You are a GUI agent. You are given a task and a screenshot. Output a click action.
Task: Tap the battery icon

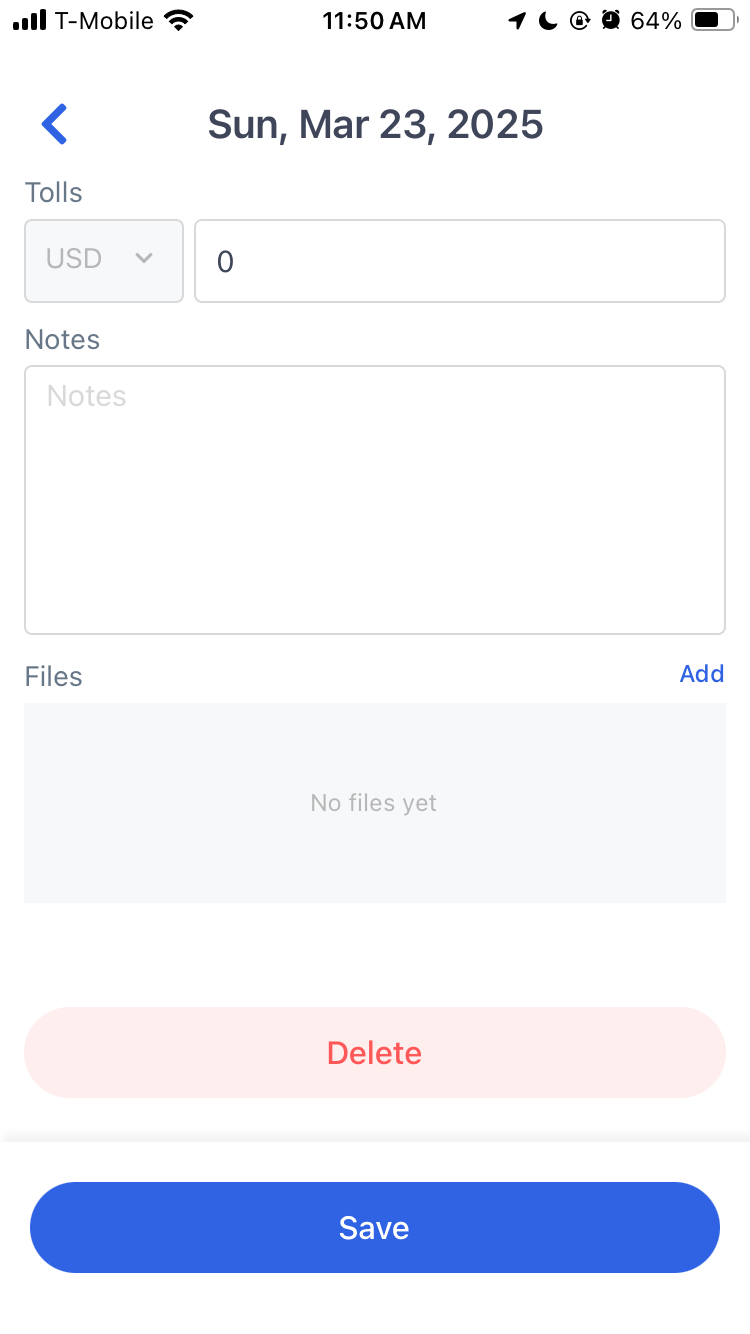714,20
